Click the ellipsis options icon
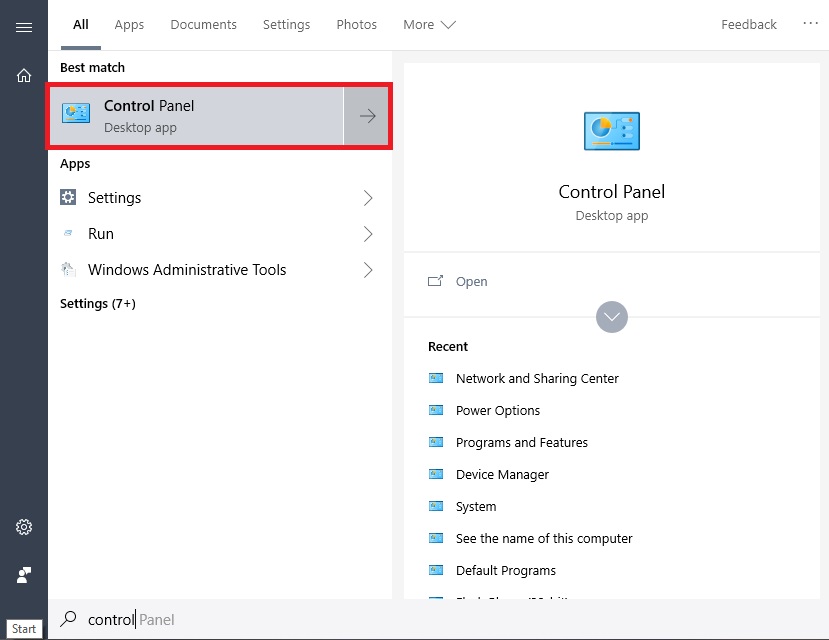Viewport: 829px width, 640px height. [810, 23]
